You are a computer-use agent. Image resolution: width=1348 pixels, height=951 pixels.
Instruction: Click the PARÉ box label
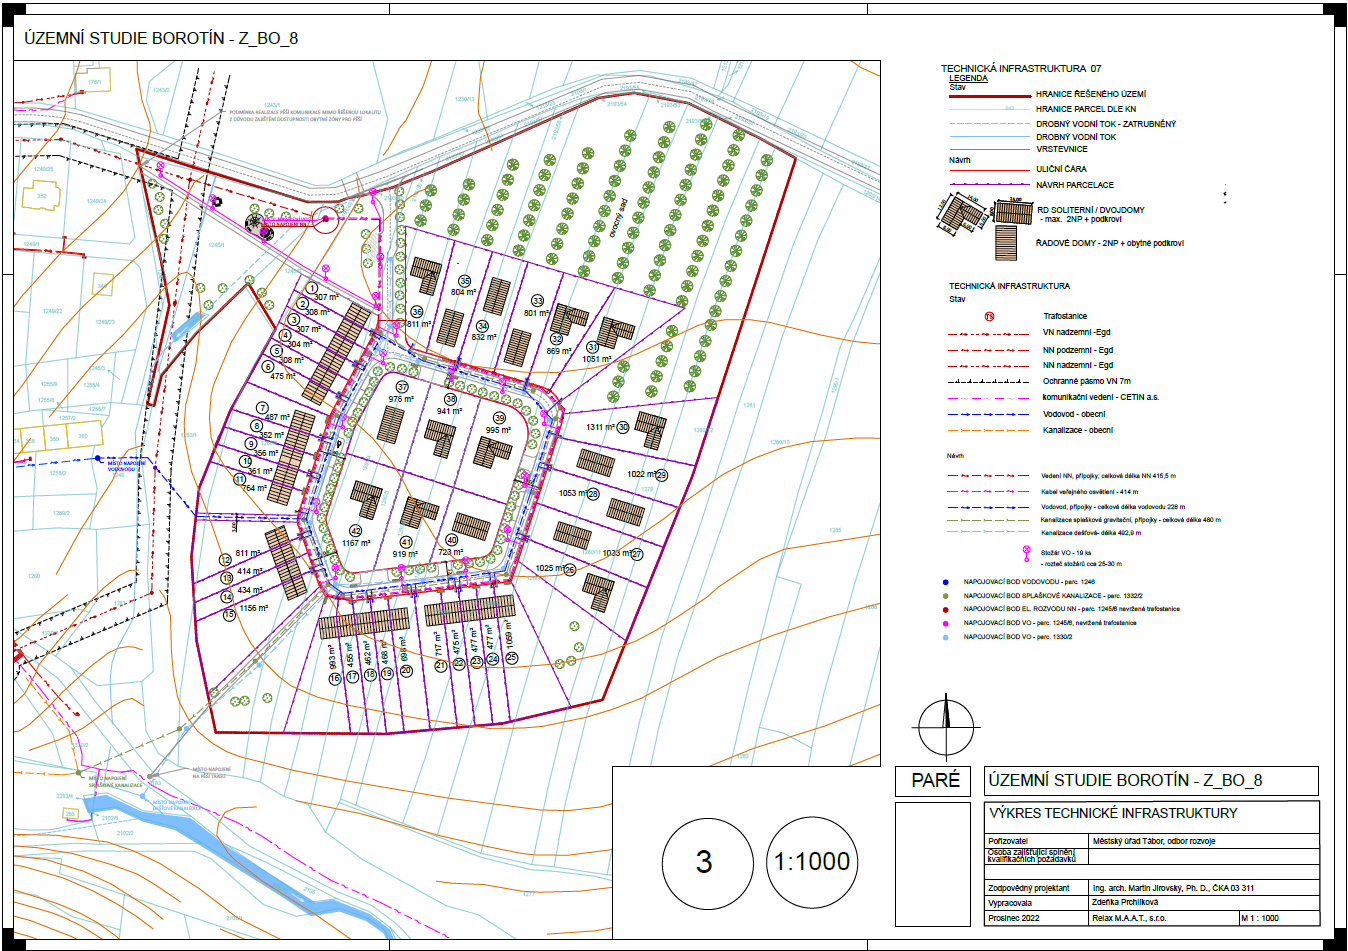click(x=935, y=781)
